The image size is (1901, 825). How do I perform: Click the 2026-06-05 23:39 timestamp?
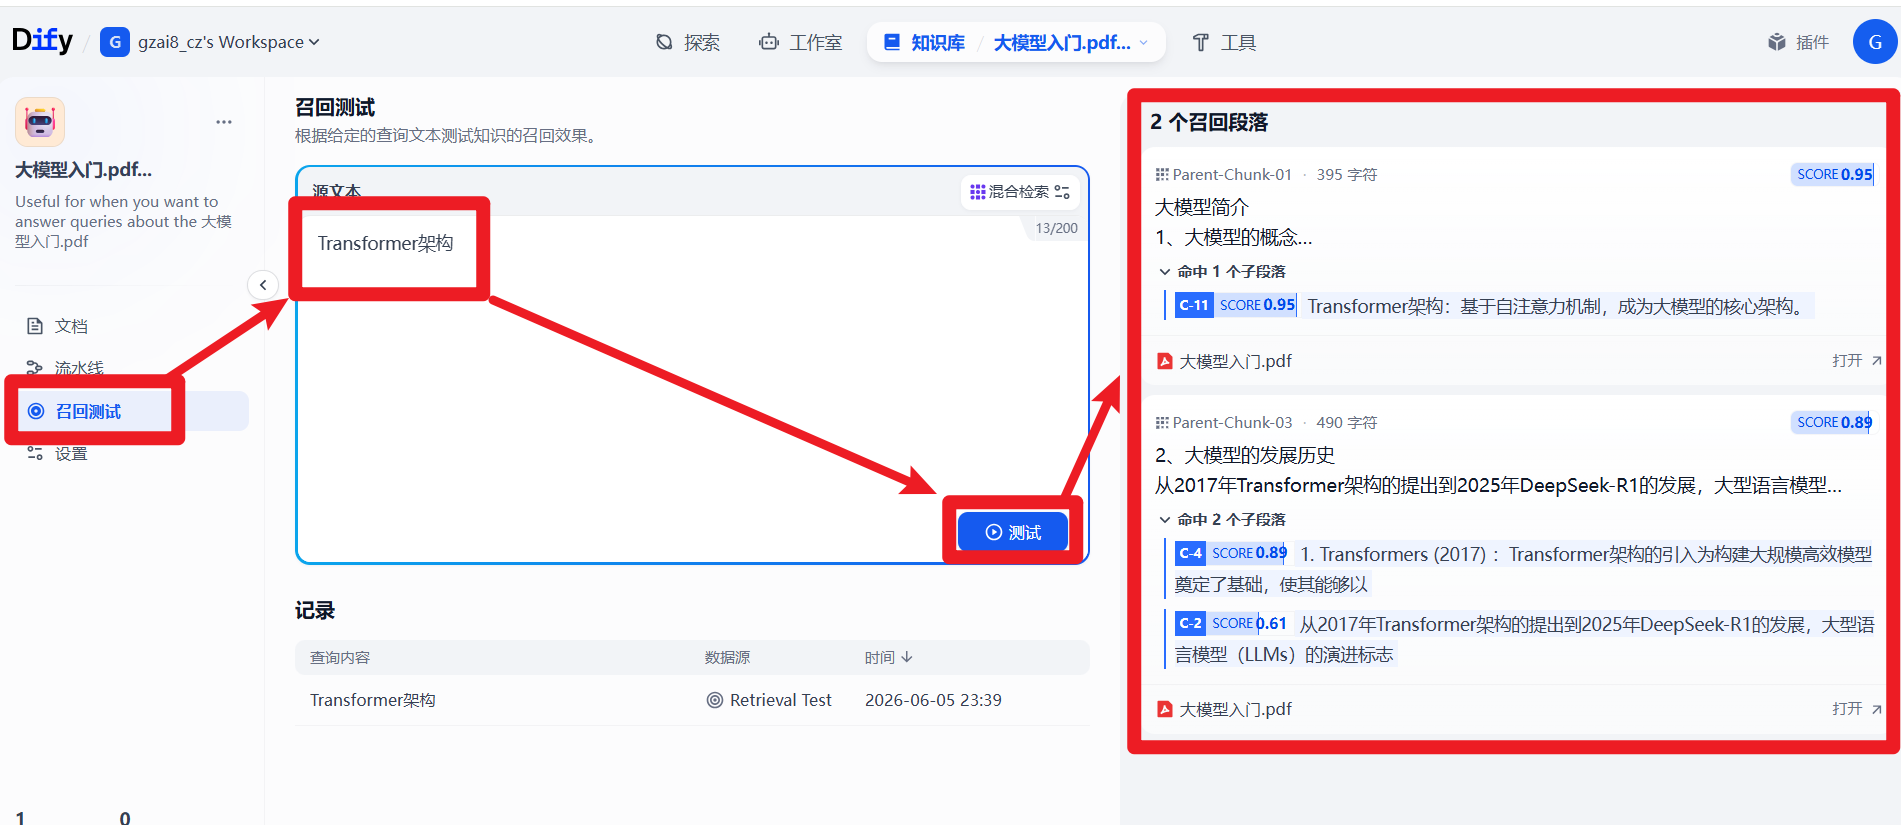tap(933, 700)
